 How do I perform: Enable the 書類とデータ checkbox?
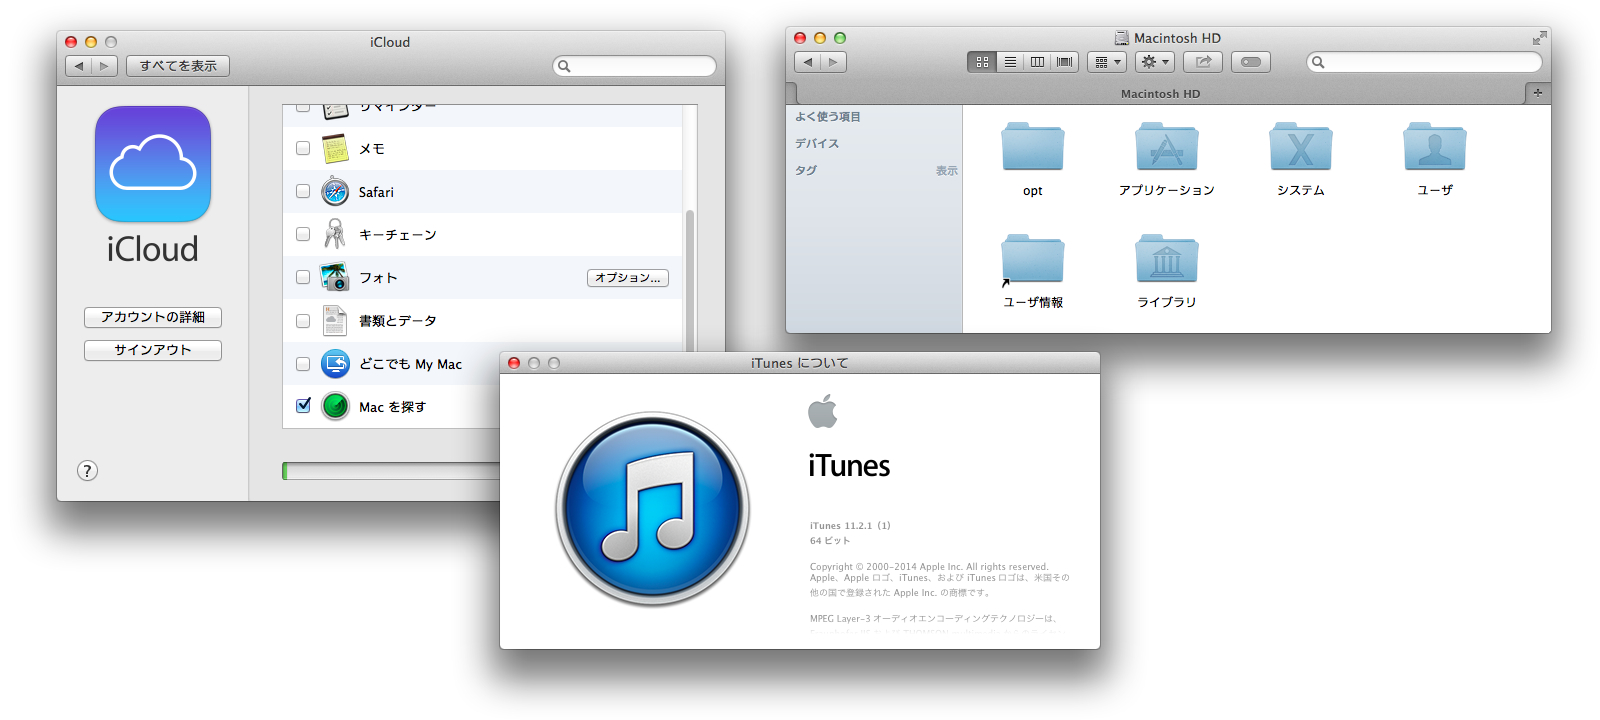[x=303, y=321]
